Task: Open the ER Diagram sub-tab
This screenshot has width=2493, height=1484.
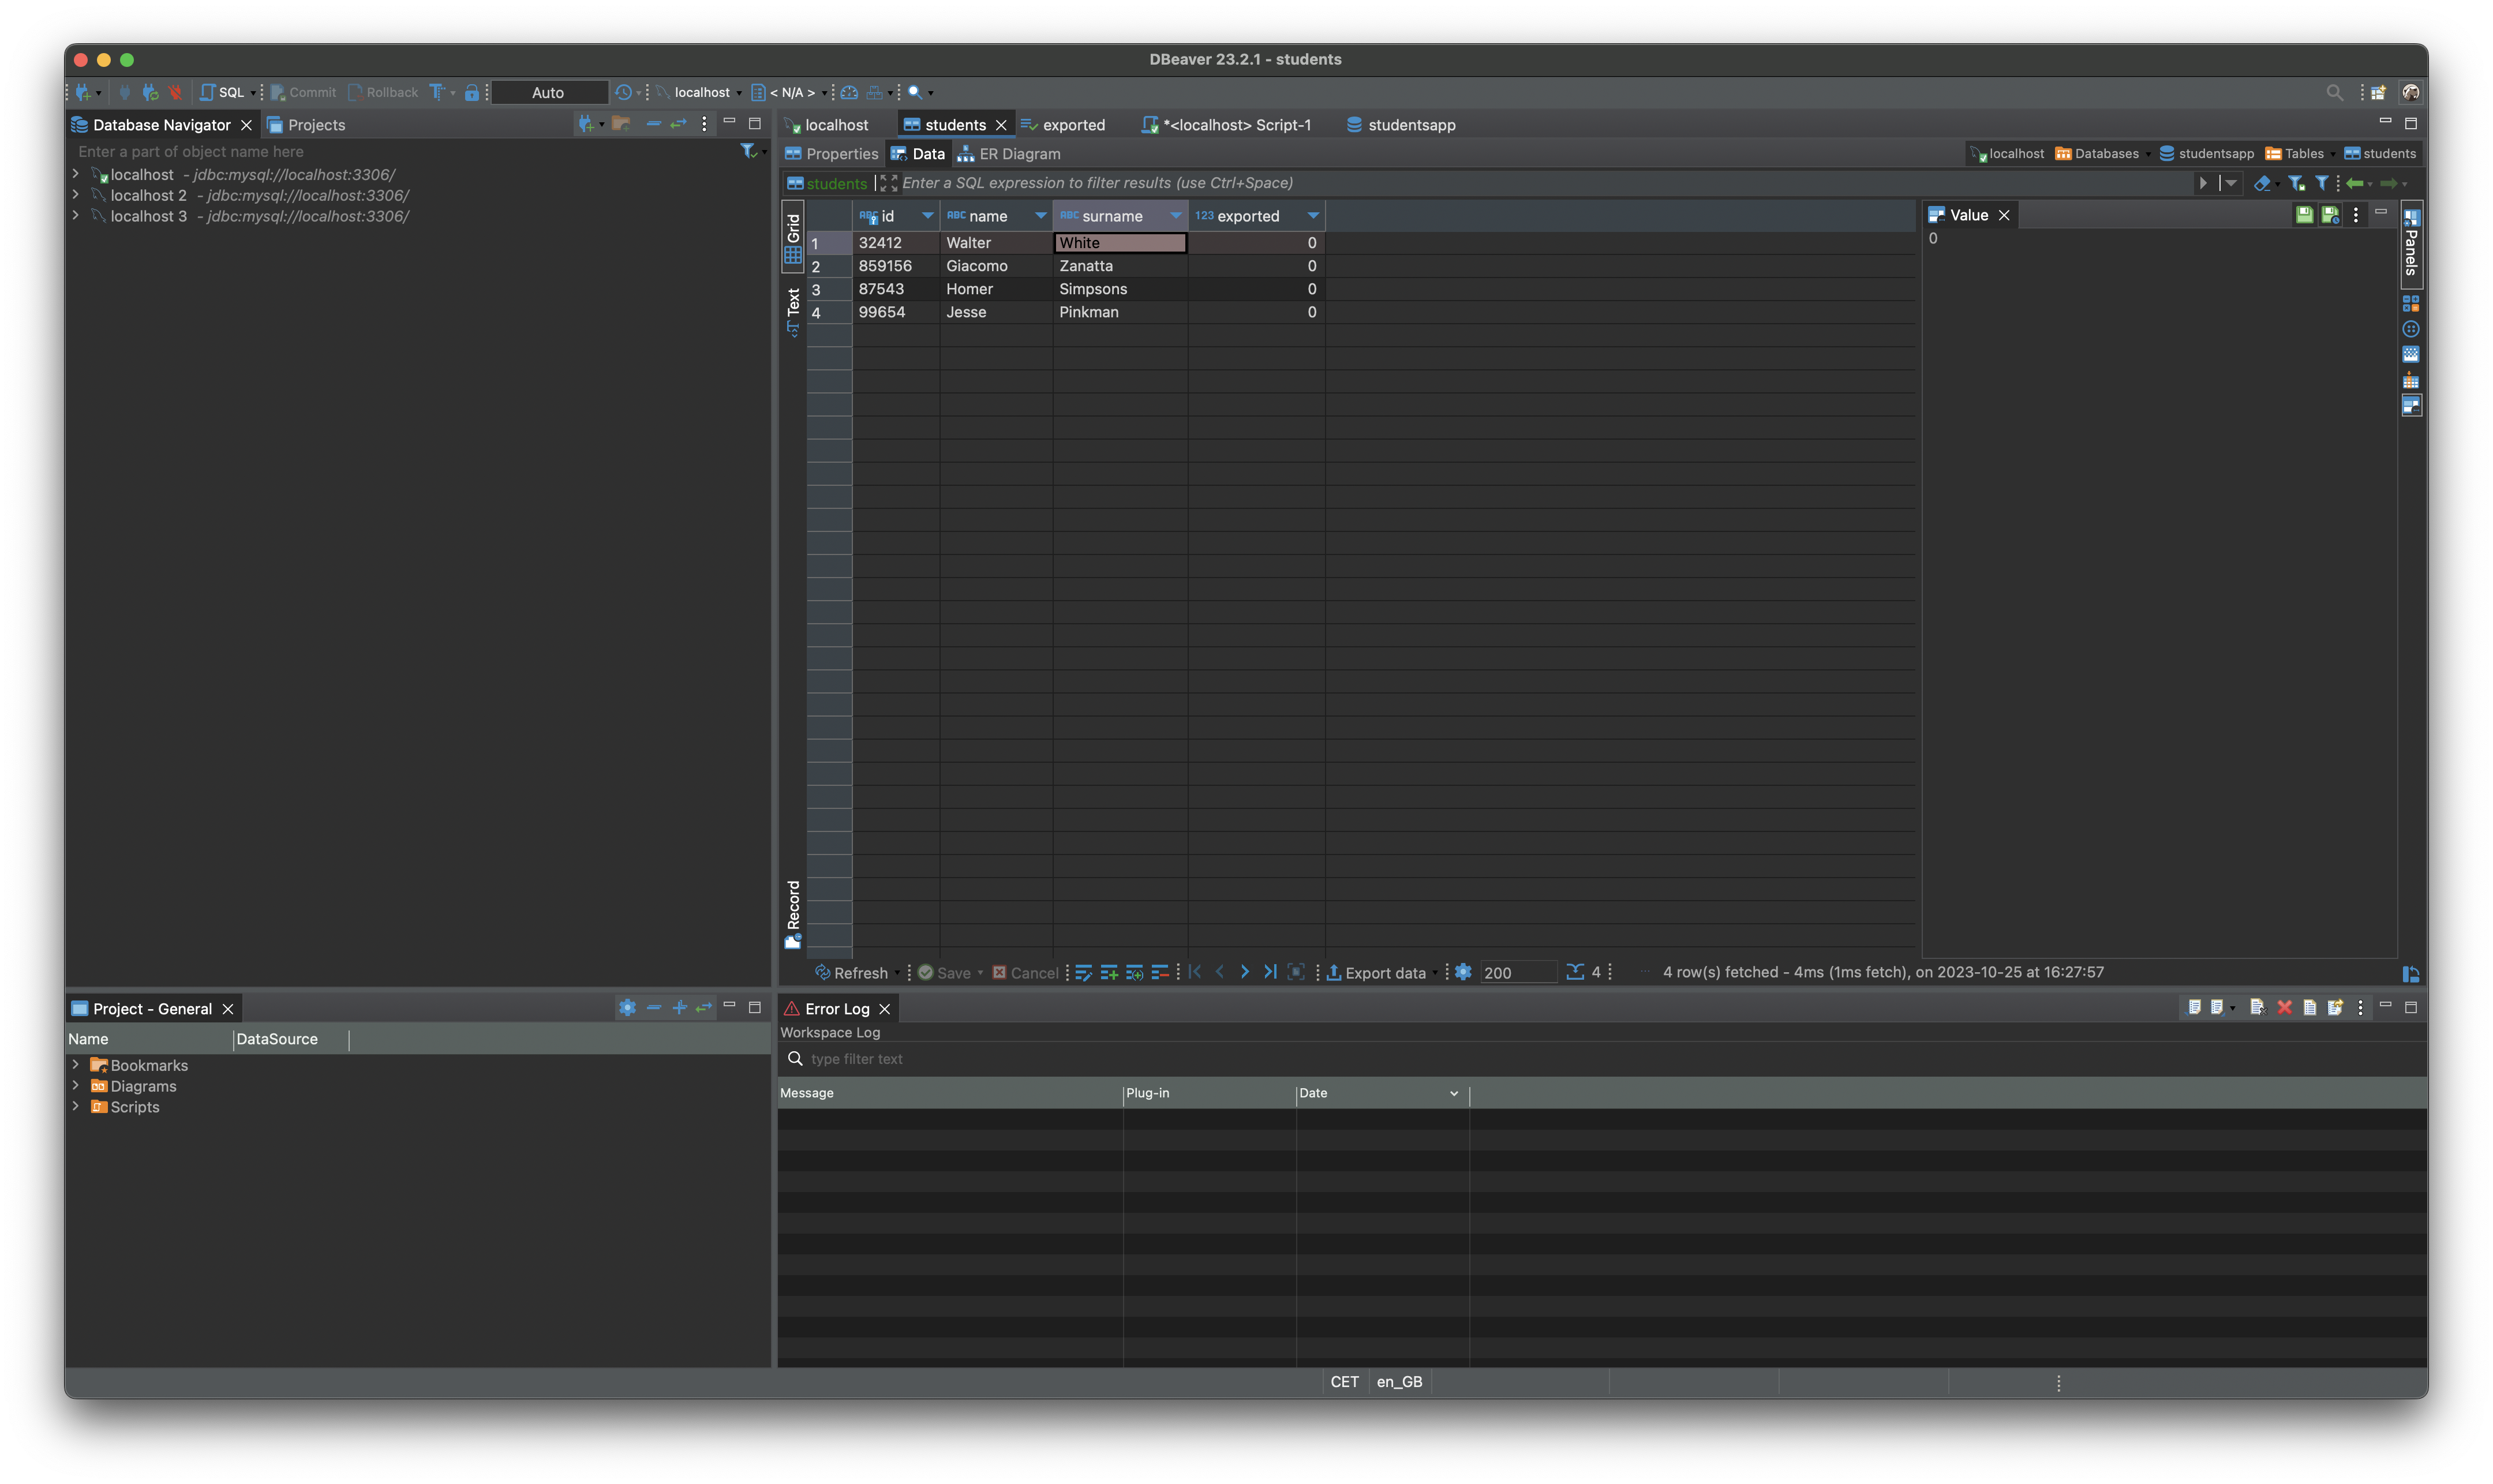Action: (1008, 154)
